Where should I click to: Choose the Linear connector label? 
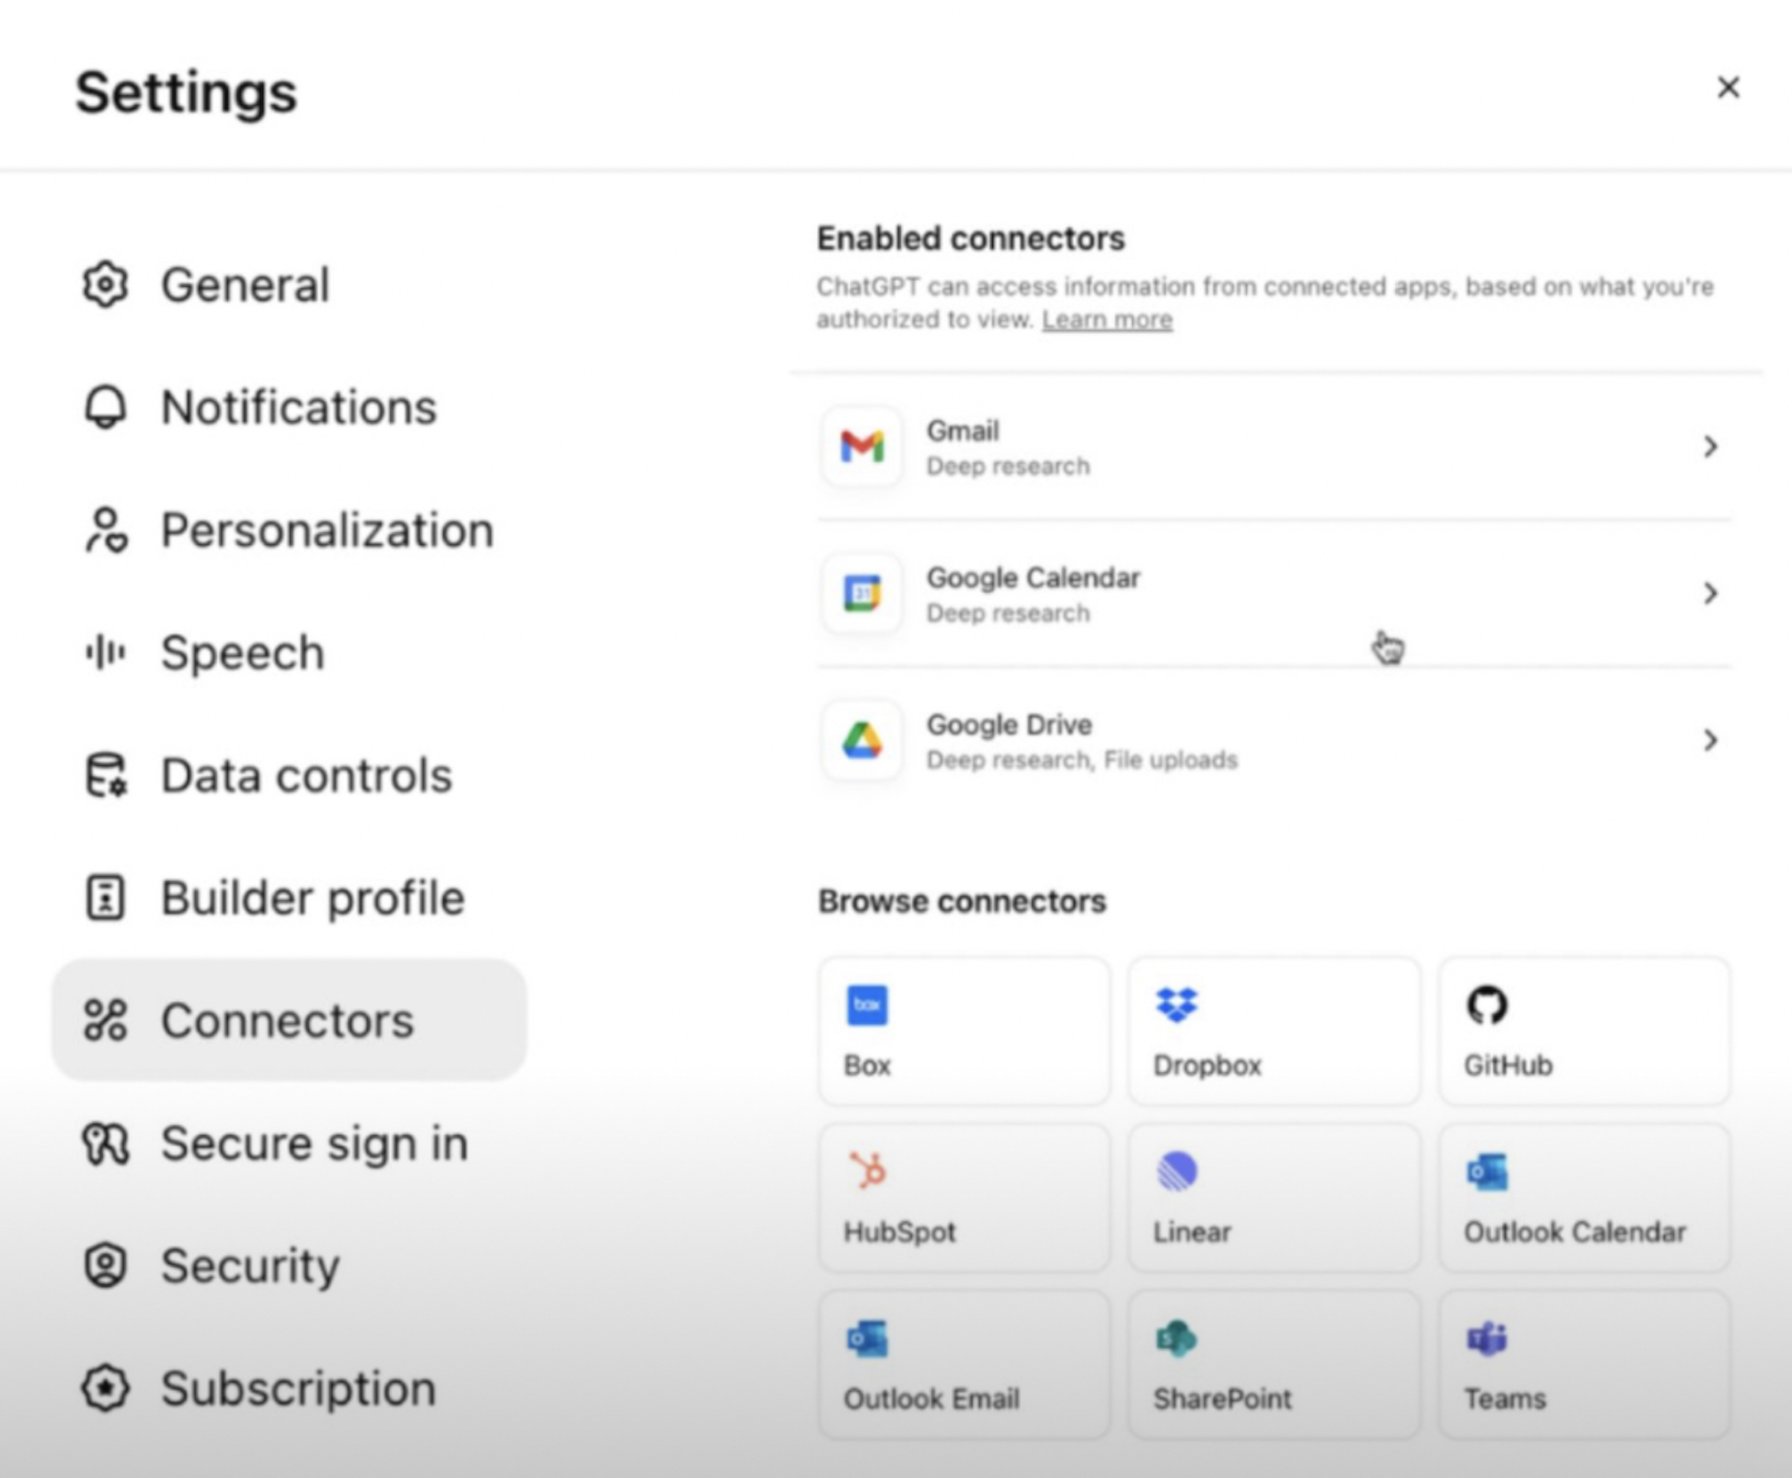point(1192,1232)
